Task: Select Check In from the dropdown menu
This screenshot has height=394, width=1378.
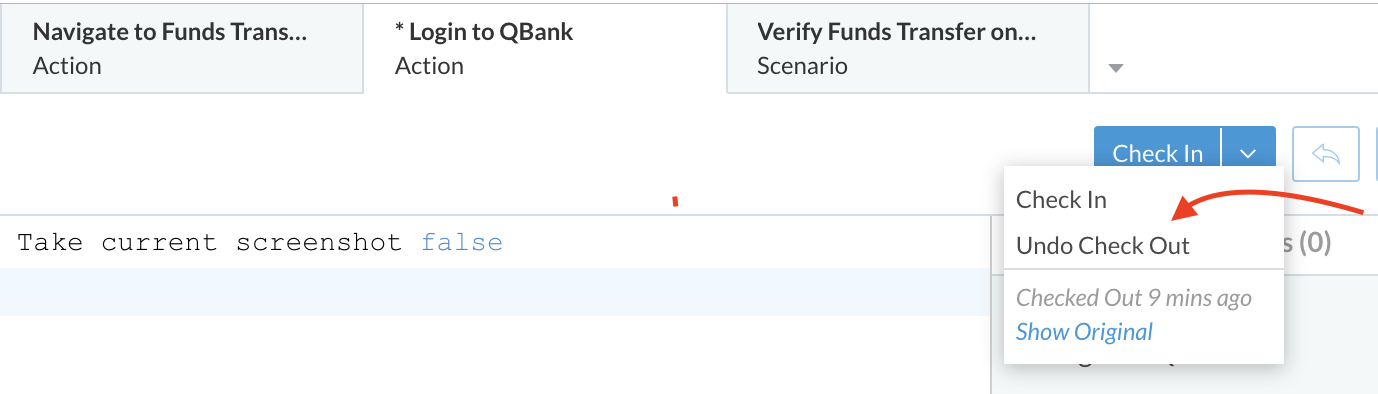Action: 1061,199
